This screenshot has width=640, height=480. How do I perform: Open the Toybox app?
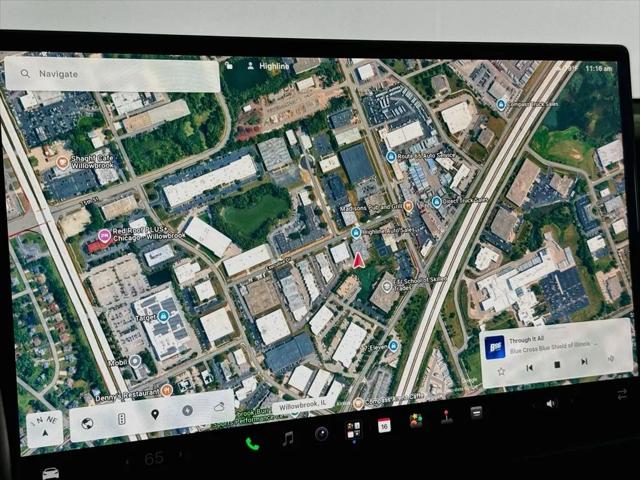tap(416, 421)
